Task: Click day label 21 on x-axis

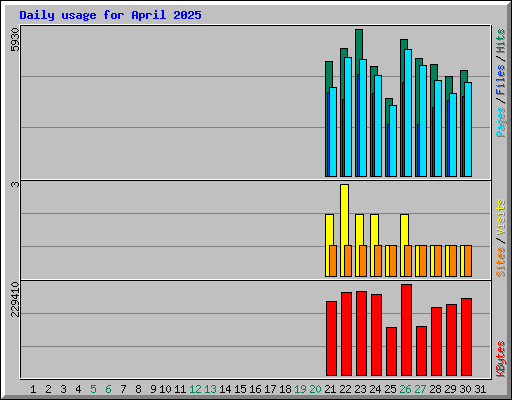Action: click(330, 389)
